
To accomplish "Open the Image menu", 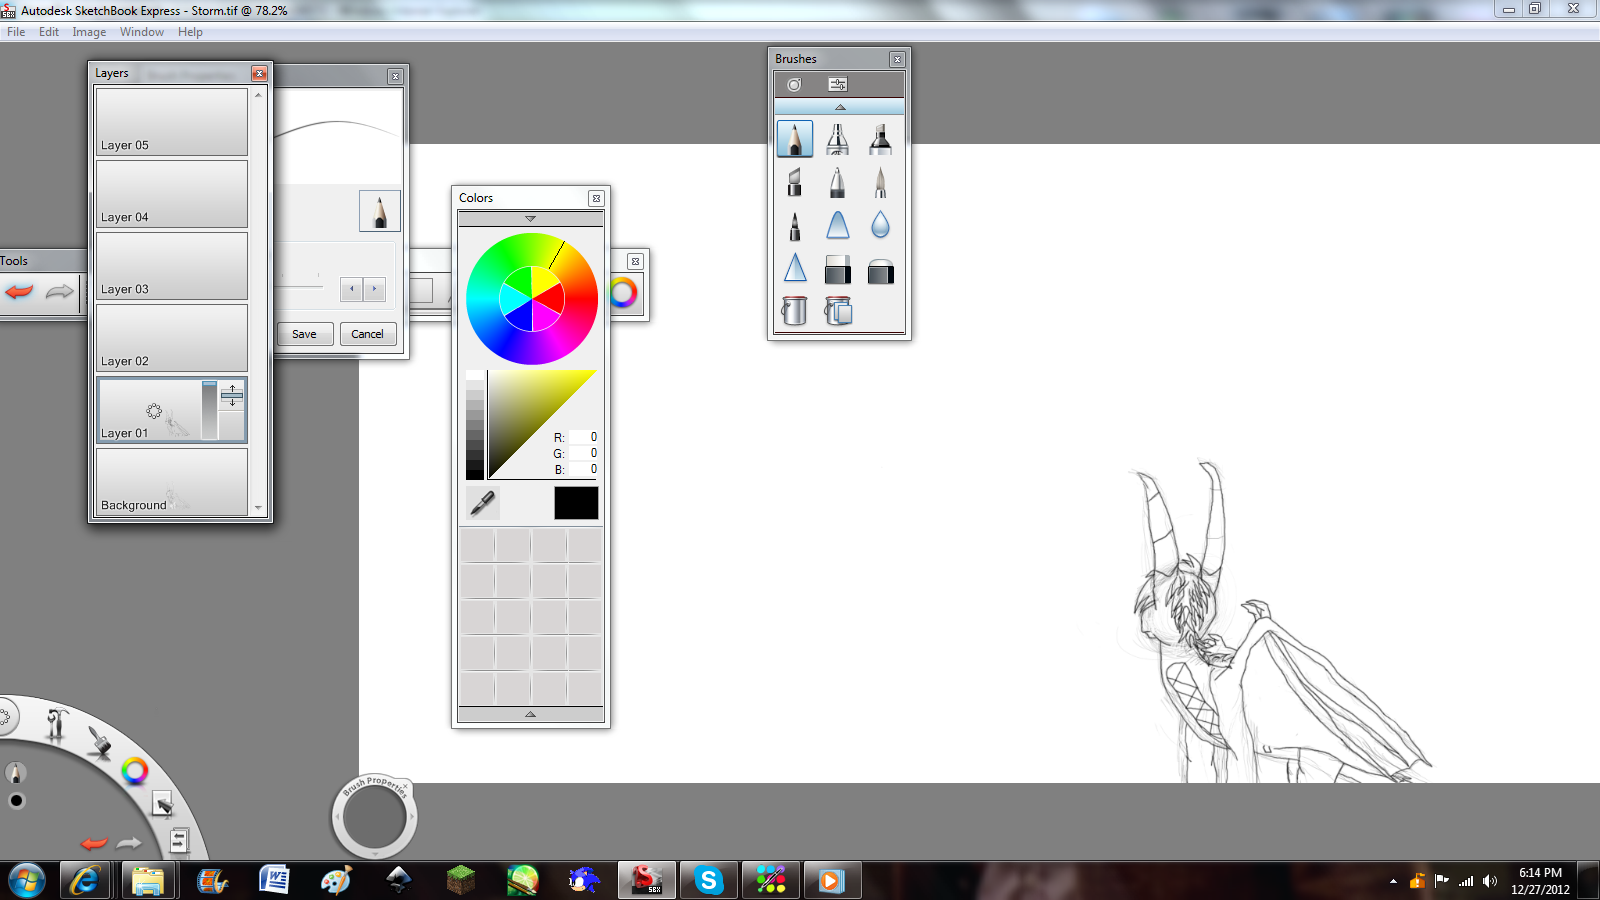I will [x=89, y=31].
